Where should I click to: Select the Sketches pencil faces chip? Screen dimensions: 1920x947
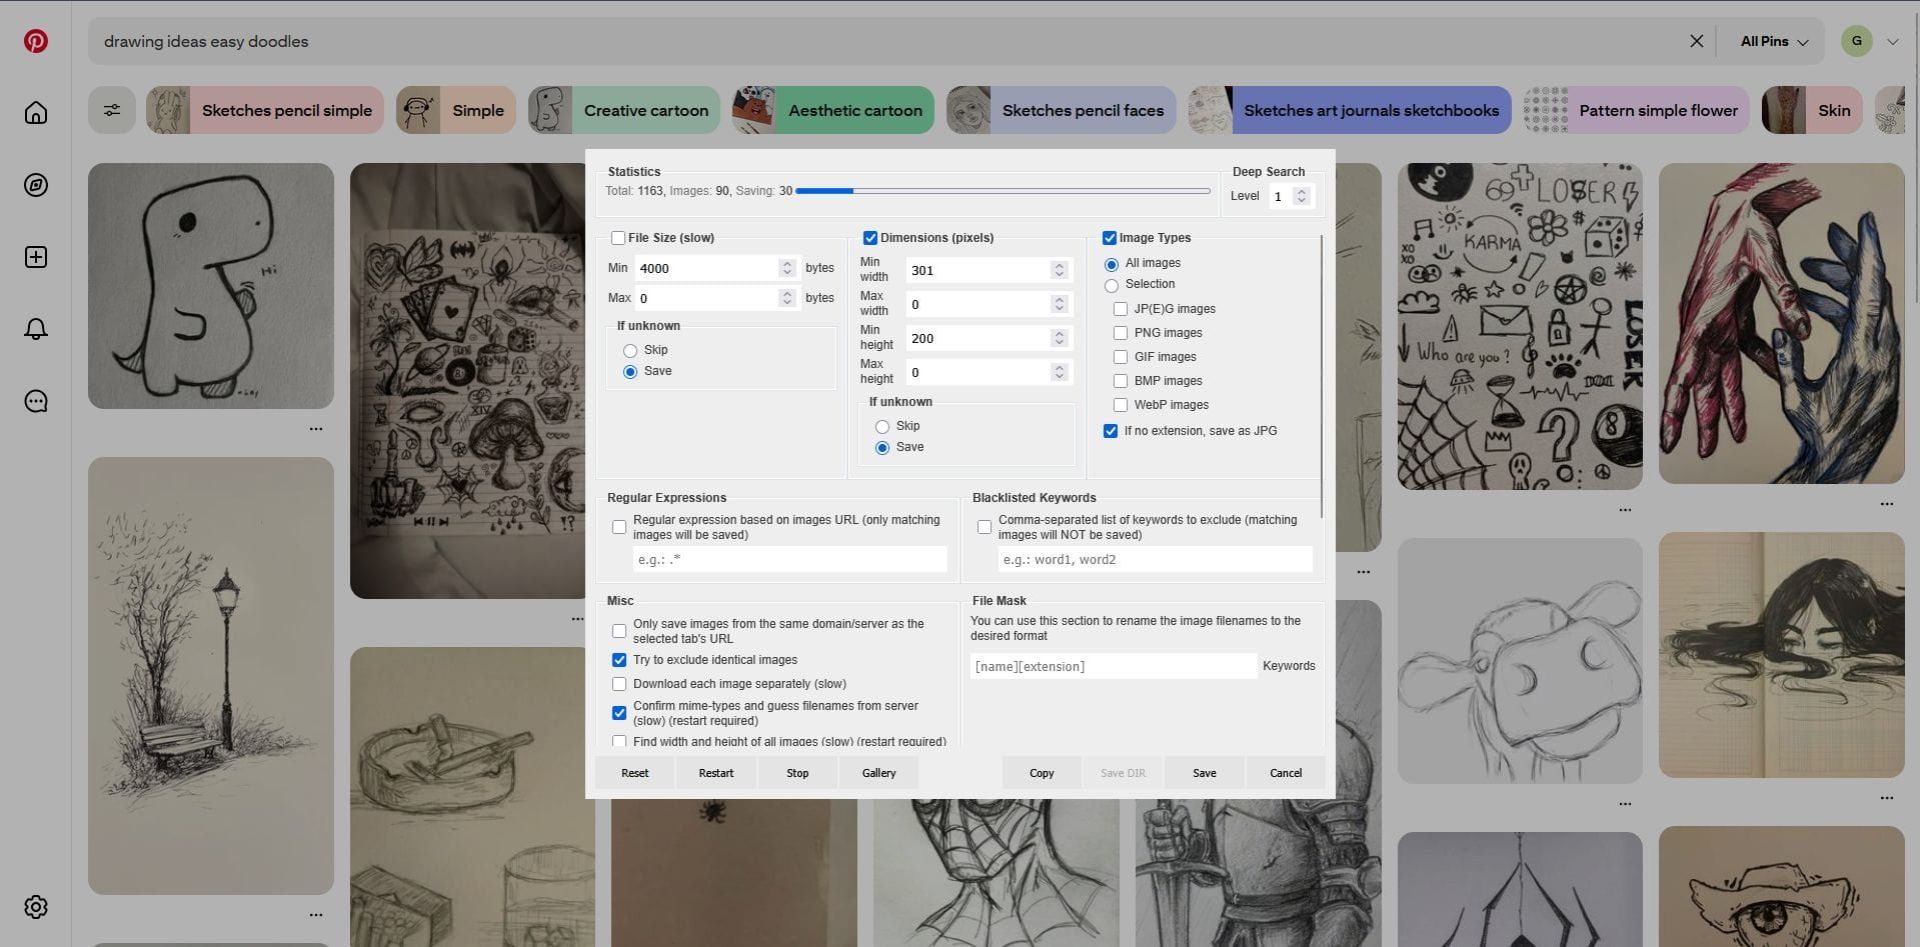click(x=1061, y=110)
